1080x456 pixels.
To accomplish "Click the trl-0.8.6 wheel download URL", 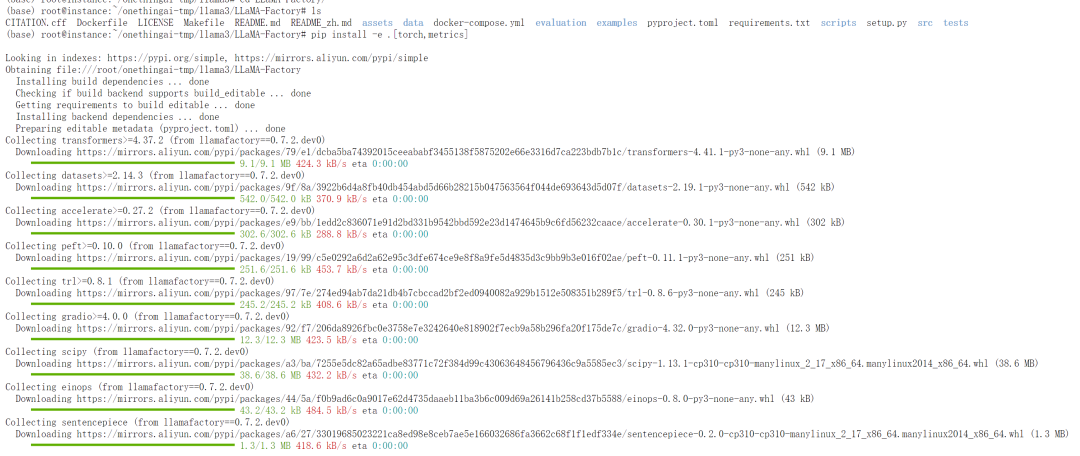I will click(x=419, y=292).
